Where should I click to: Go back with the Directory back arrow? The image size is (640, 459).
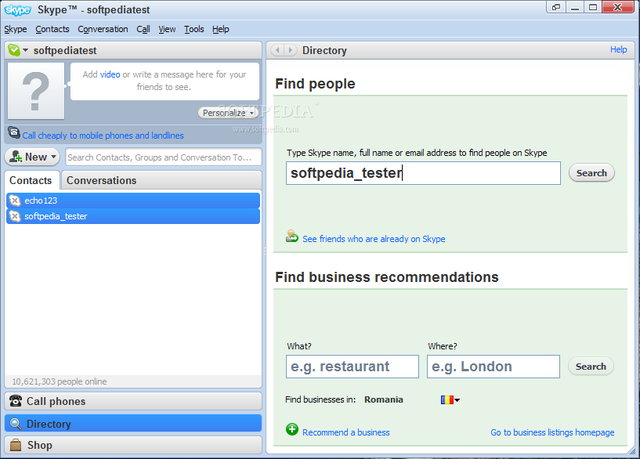coord(278,50)
